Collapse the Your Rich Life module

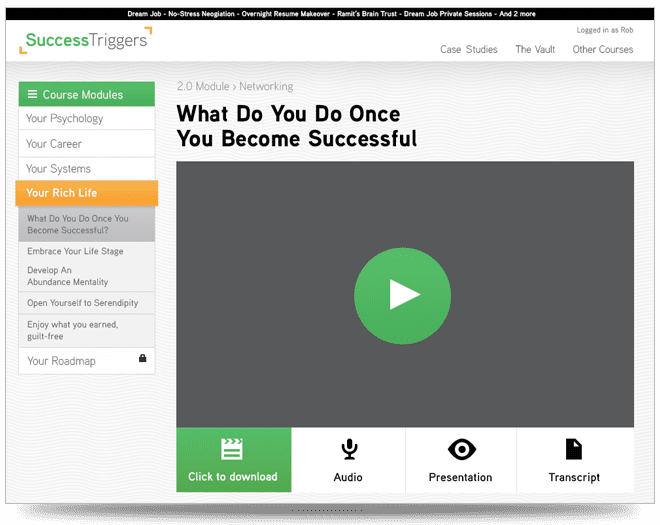(87, 193)
